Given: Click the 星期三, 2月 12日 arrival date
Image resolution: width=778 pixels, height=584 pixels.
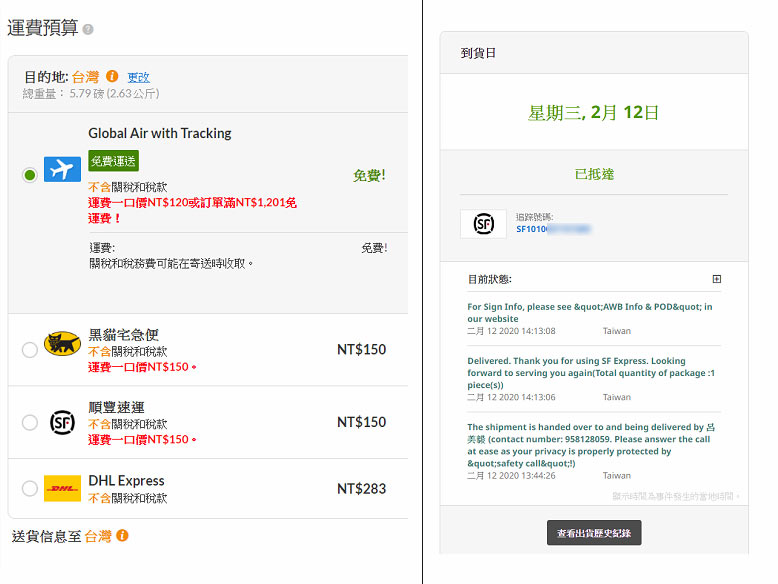Looking at the screenshot, I should [593, 113].
